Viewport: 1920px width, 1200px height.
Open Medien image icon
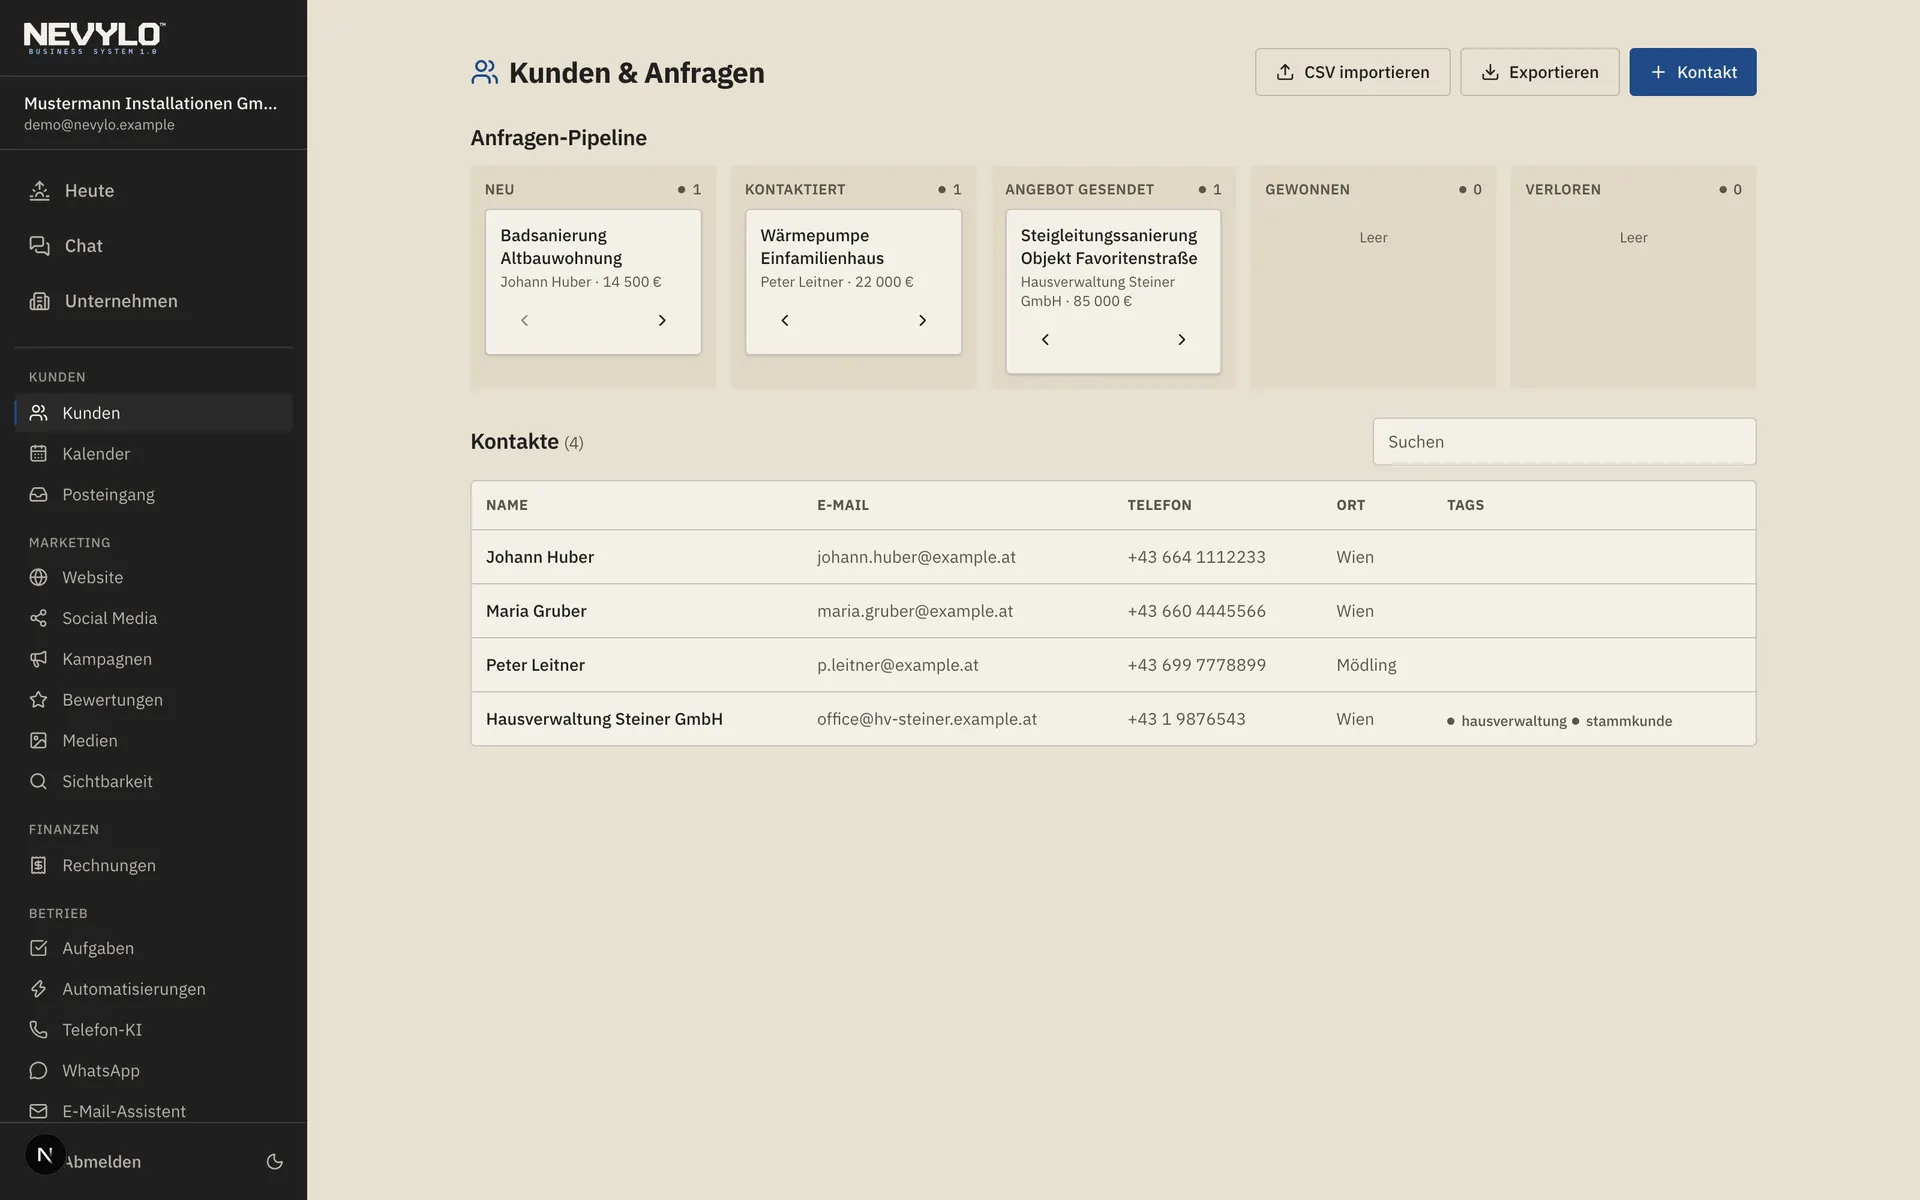(x=39, y=740)
